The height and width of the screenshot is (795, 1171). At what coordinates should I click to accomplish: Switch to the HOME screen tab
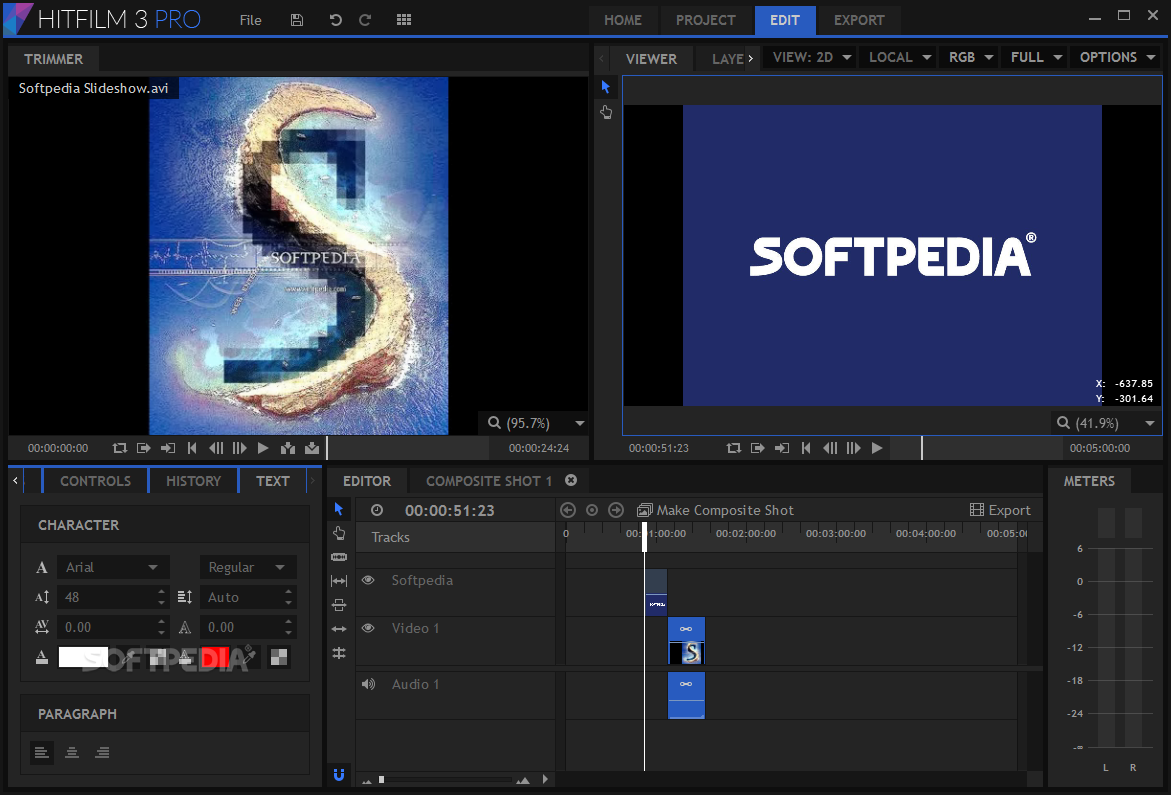click(623, 20)
